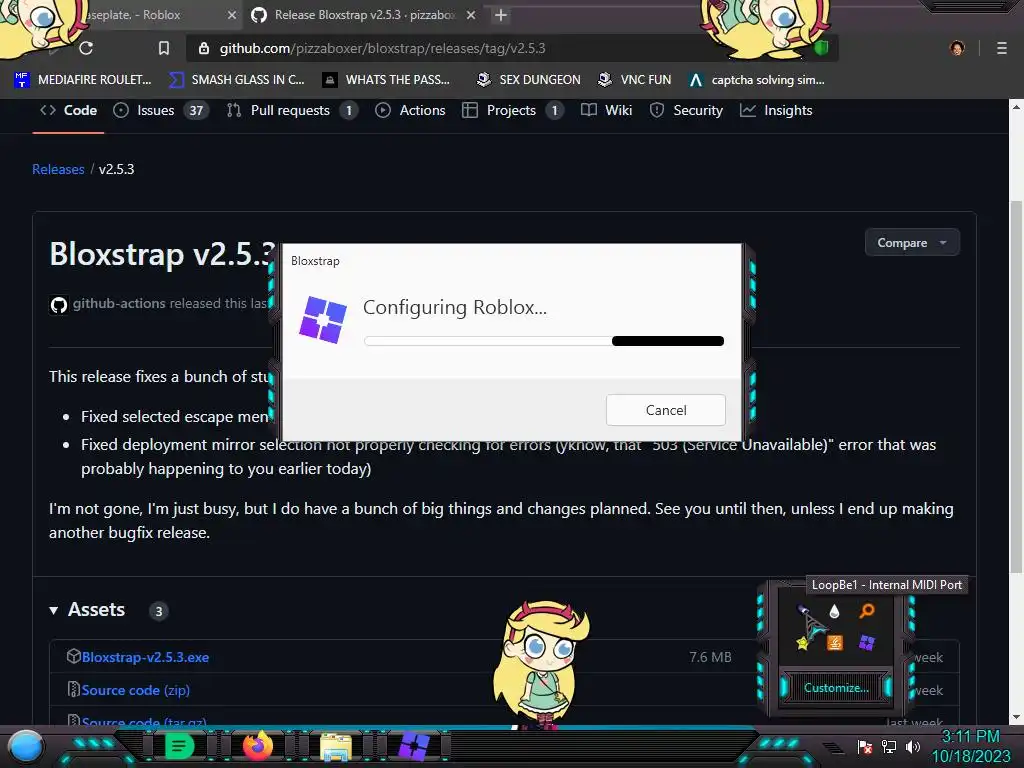The width and height of the screenshot is (1024, 768).
Task: Open WHATS THE PASS... bookmark
Action: pyautogui.click(x=387, y=80)
